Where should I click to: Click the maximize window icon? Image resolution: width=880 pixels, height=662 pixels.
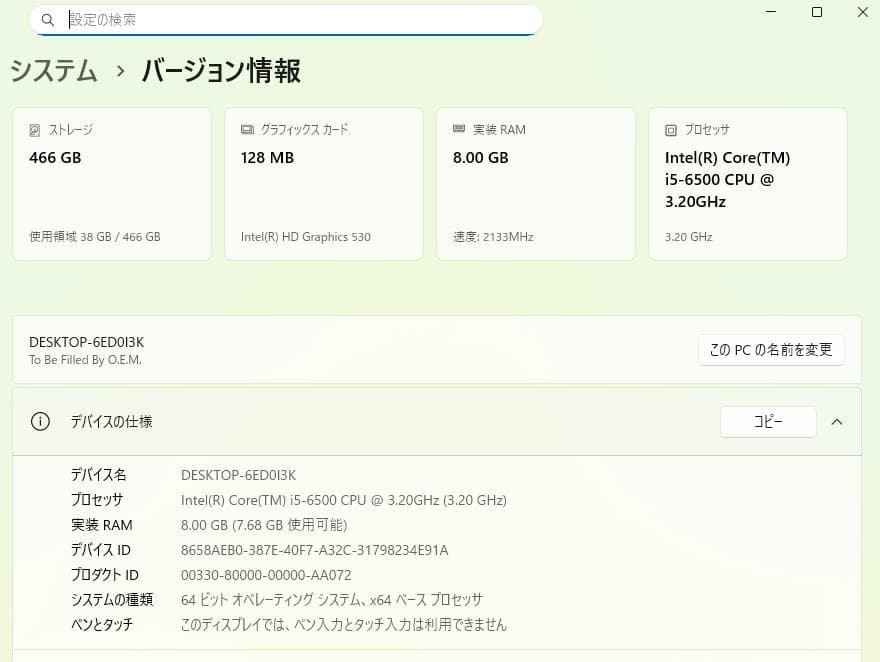coord(817,12)
